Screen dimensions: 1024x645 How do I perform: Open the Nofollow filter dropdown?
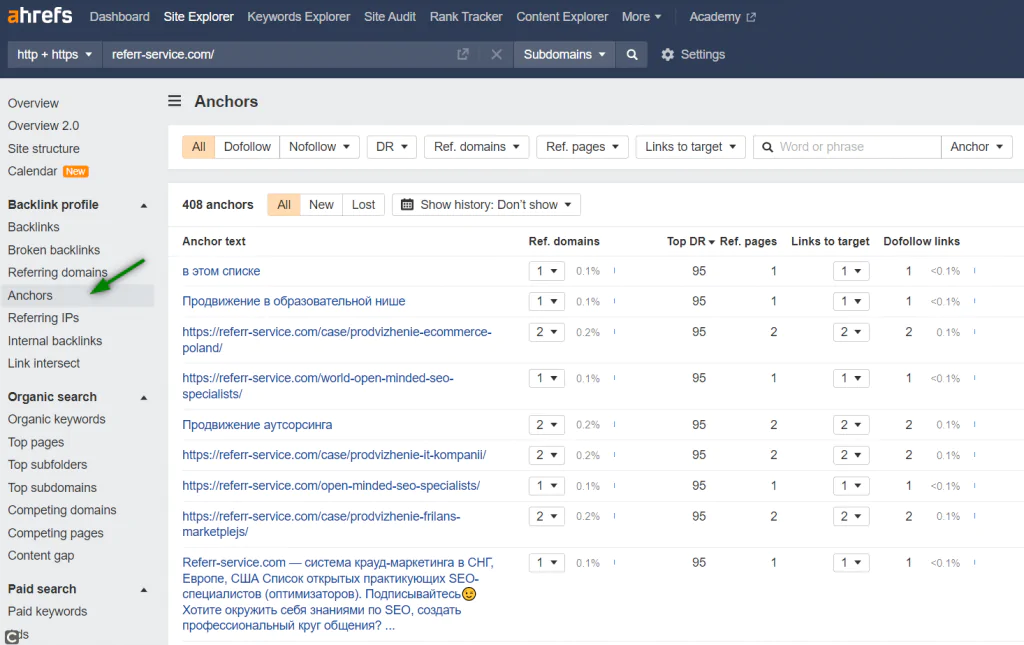[x=319, y=147]
